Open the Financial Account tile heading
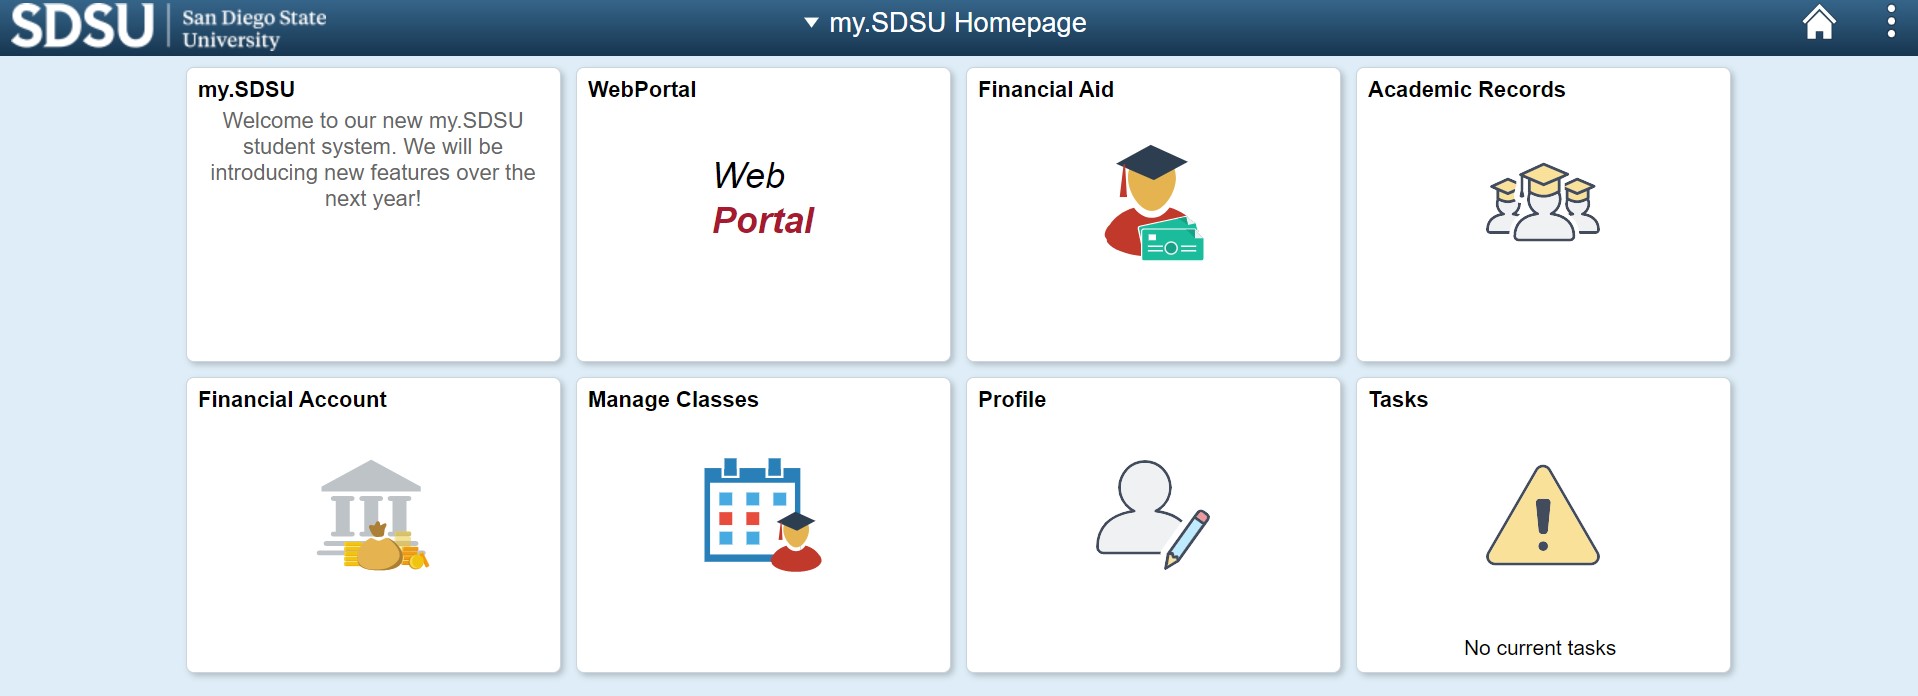The image size is (1918, 696). tap(292, 399)
